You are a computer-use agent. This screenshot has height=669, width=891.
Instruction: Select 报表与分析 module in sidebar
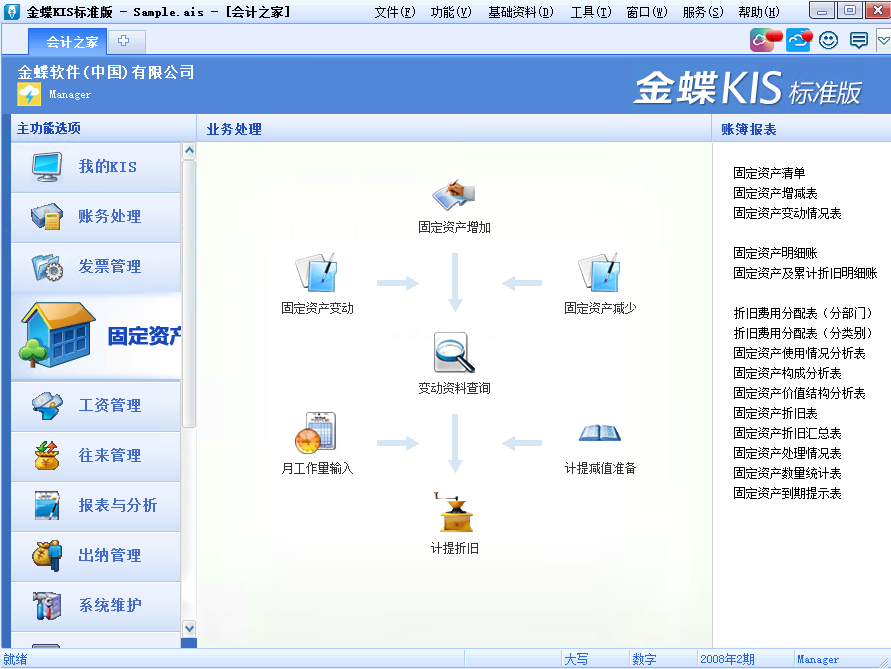[95, 505]
